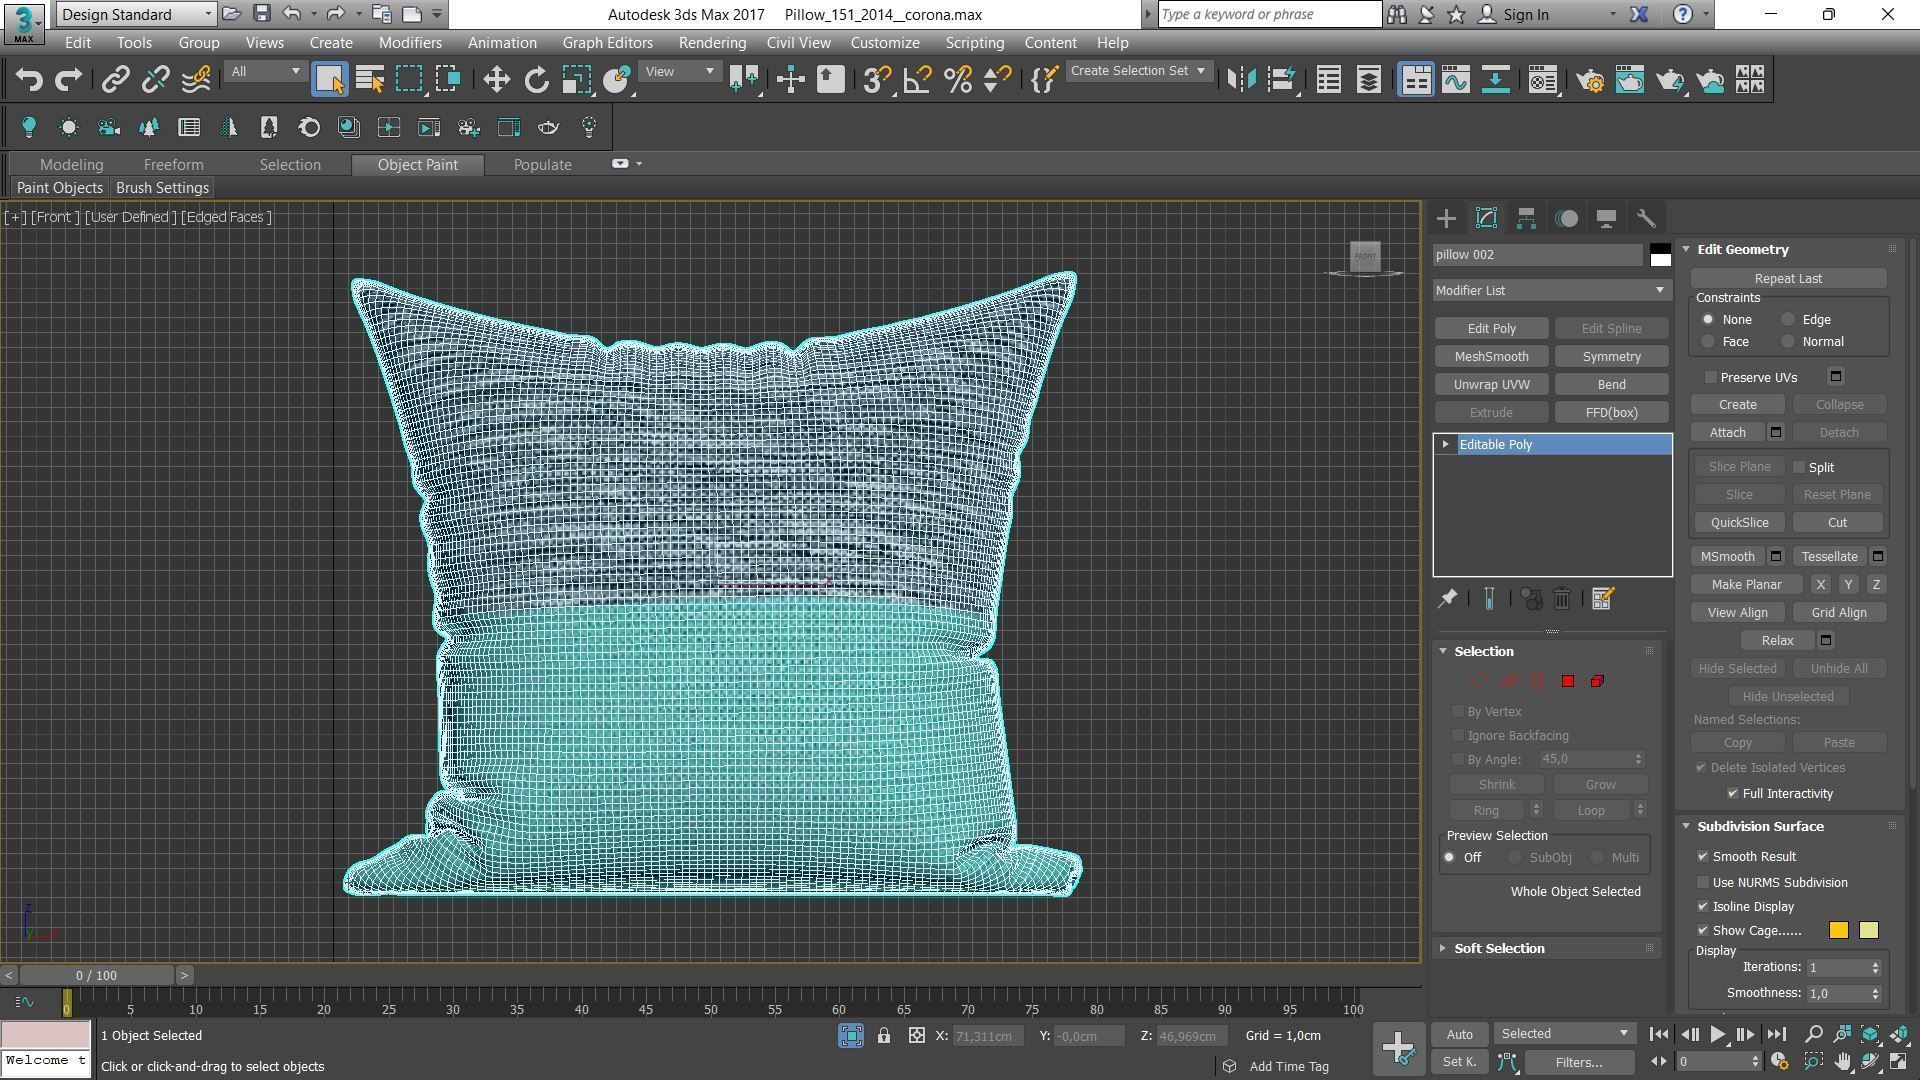Select Element sub-object level icon

click(x=1597, y=682)
